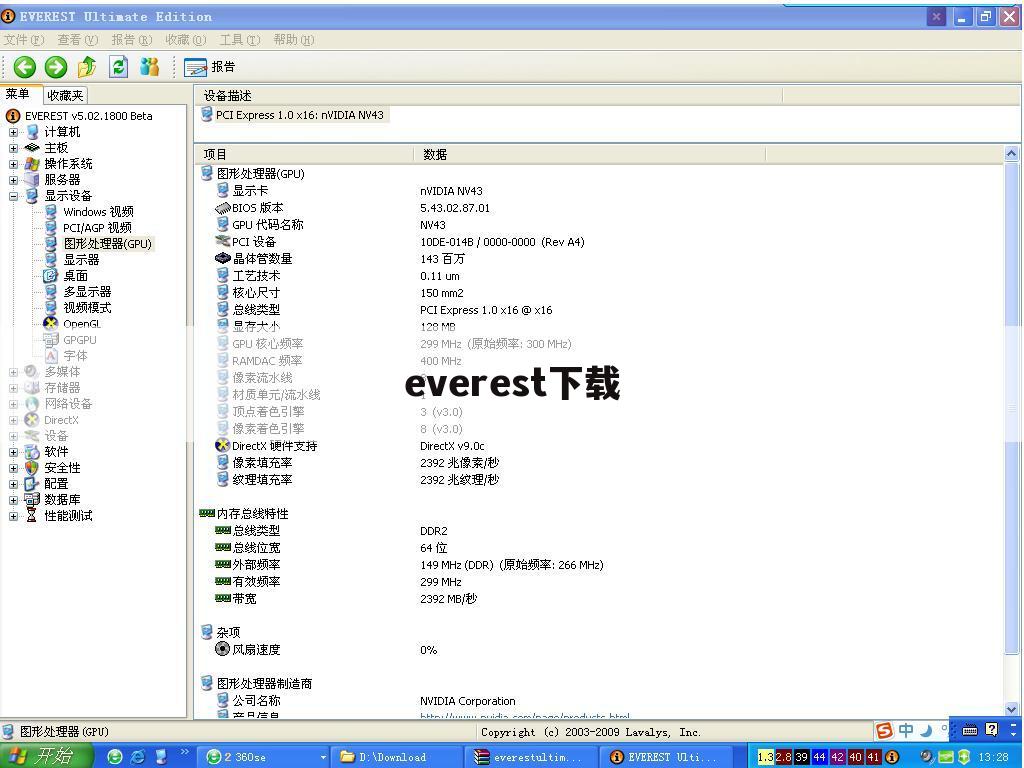This screenshot has height=768, width=1024.
Task: Collapse the 显示设备 tree node
Action: click(13, 196)
